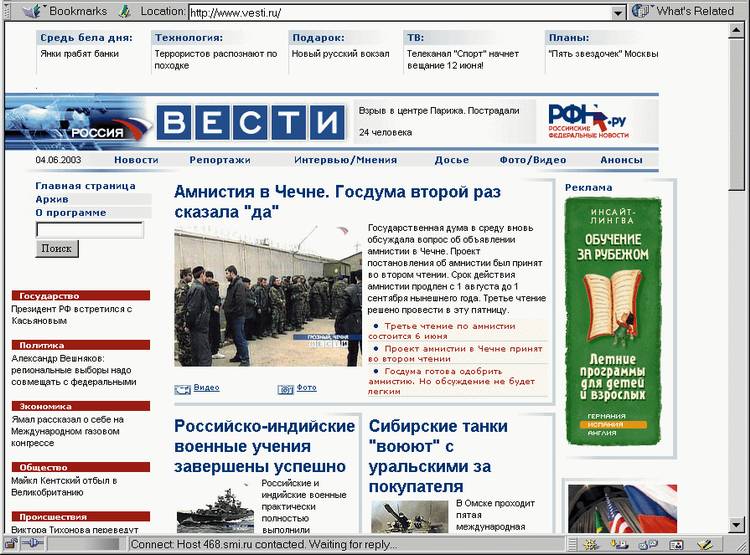Click the page proxy icon beside Location
Image resolution: width=750 pixels, height=555 pixels.
tap(125, 11)
